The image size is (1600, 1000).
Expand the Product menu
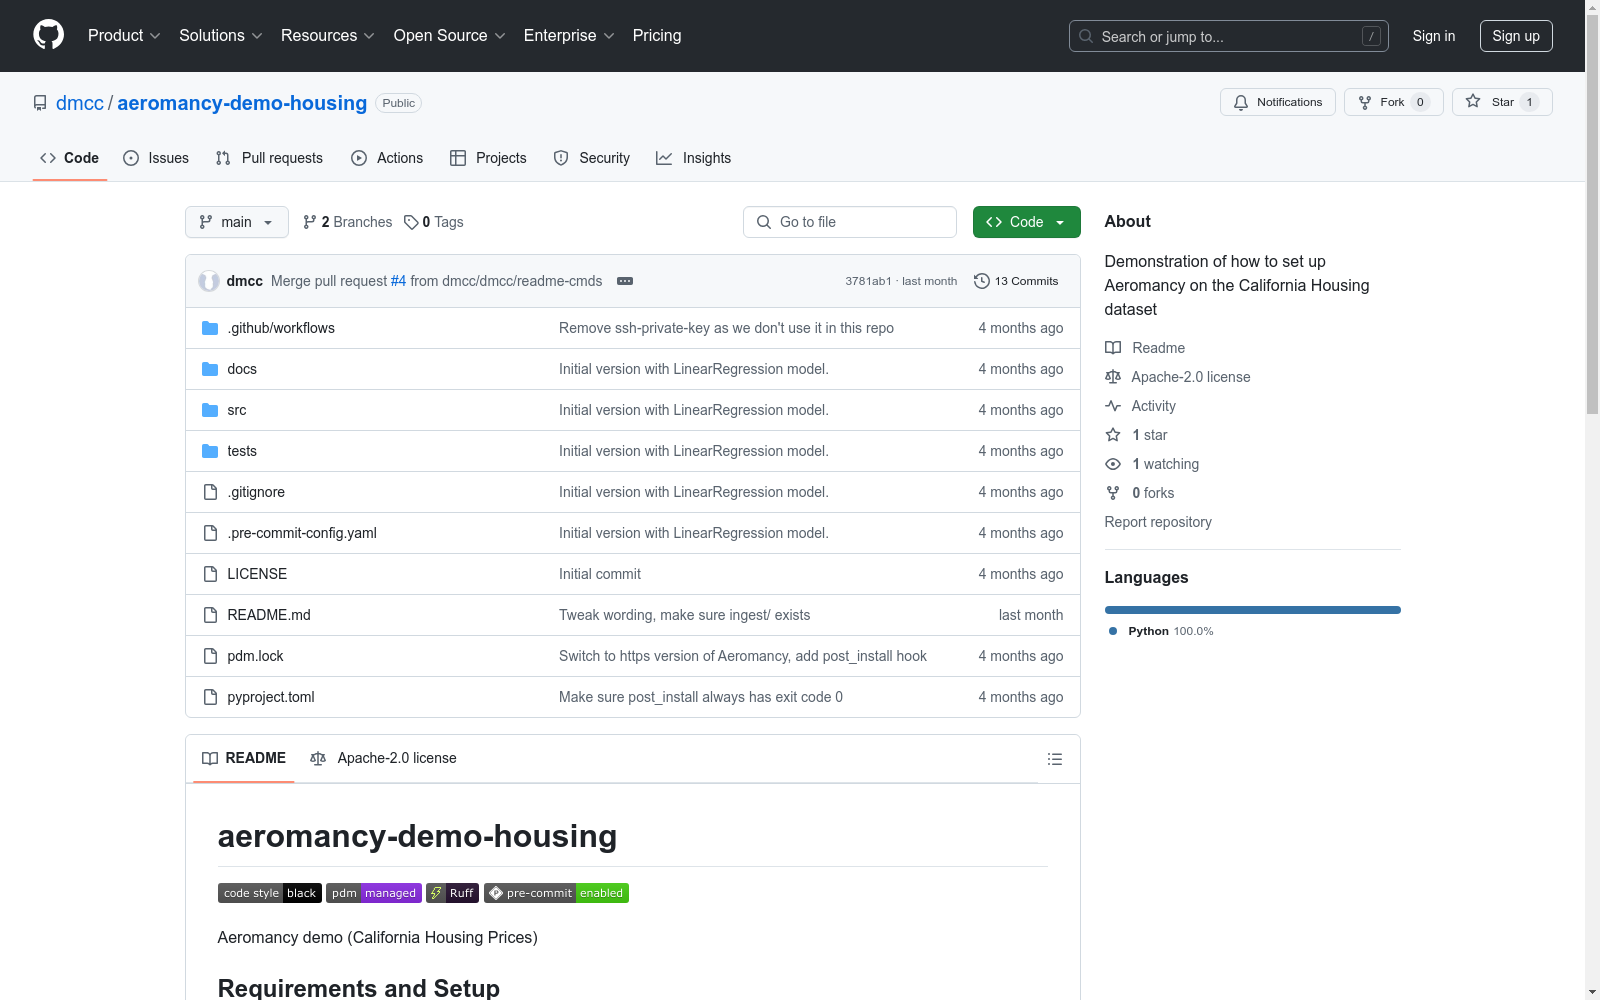point(124,35)
